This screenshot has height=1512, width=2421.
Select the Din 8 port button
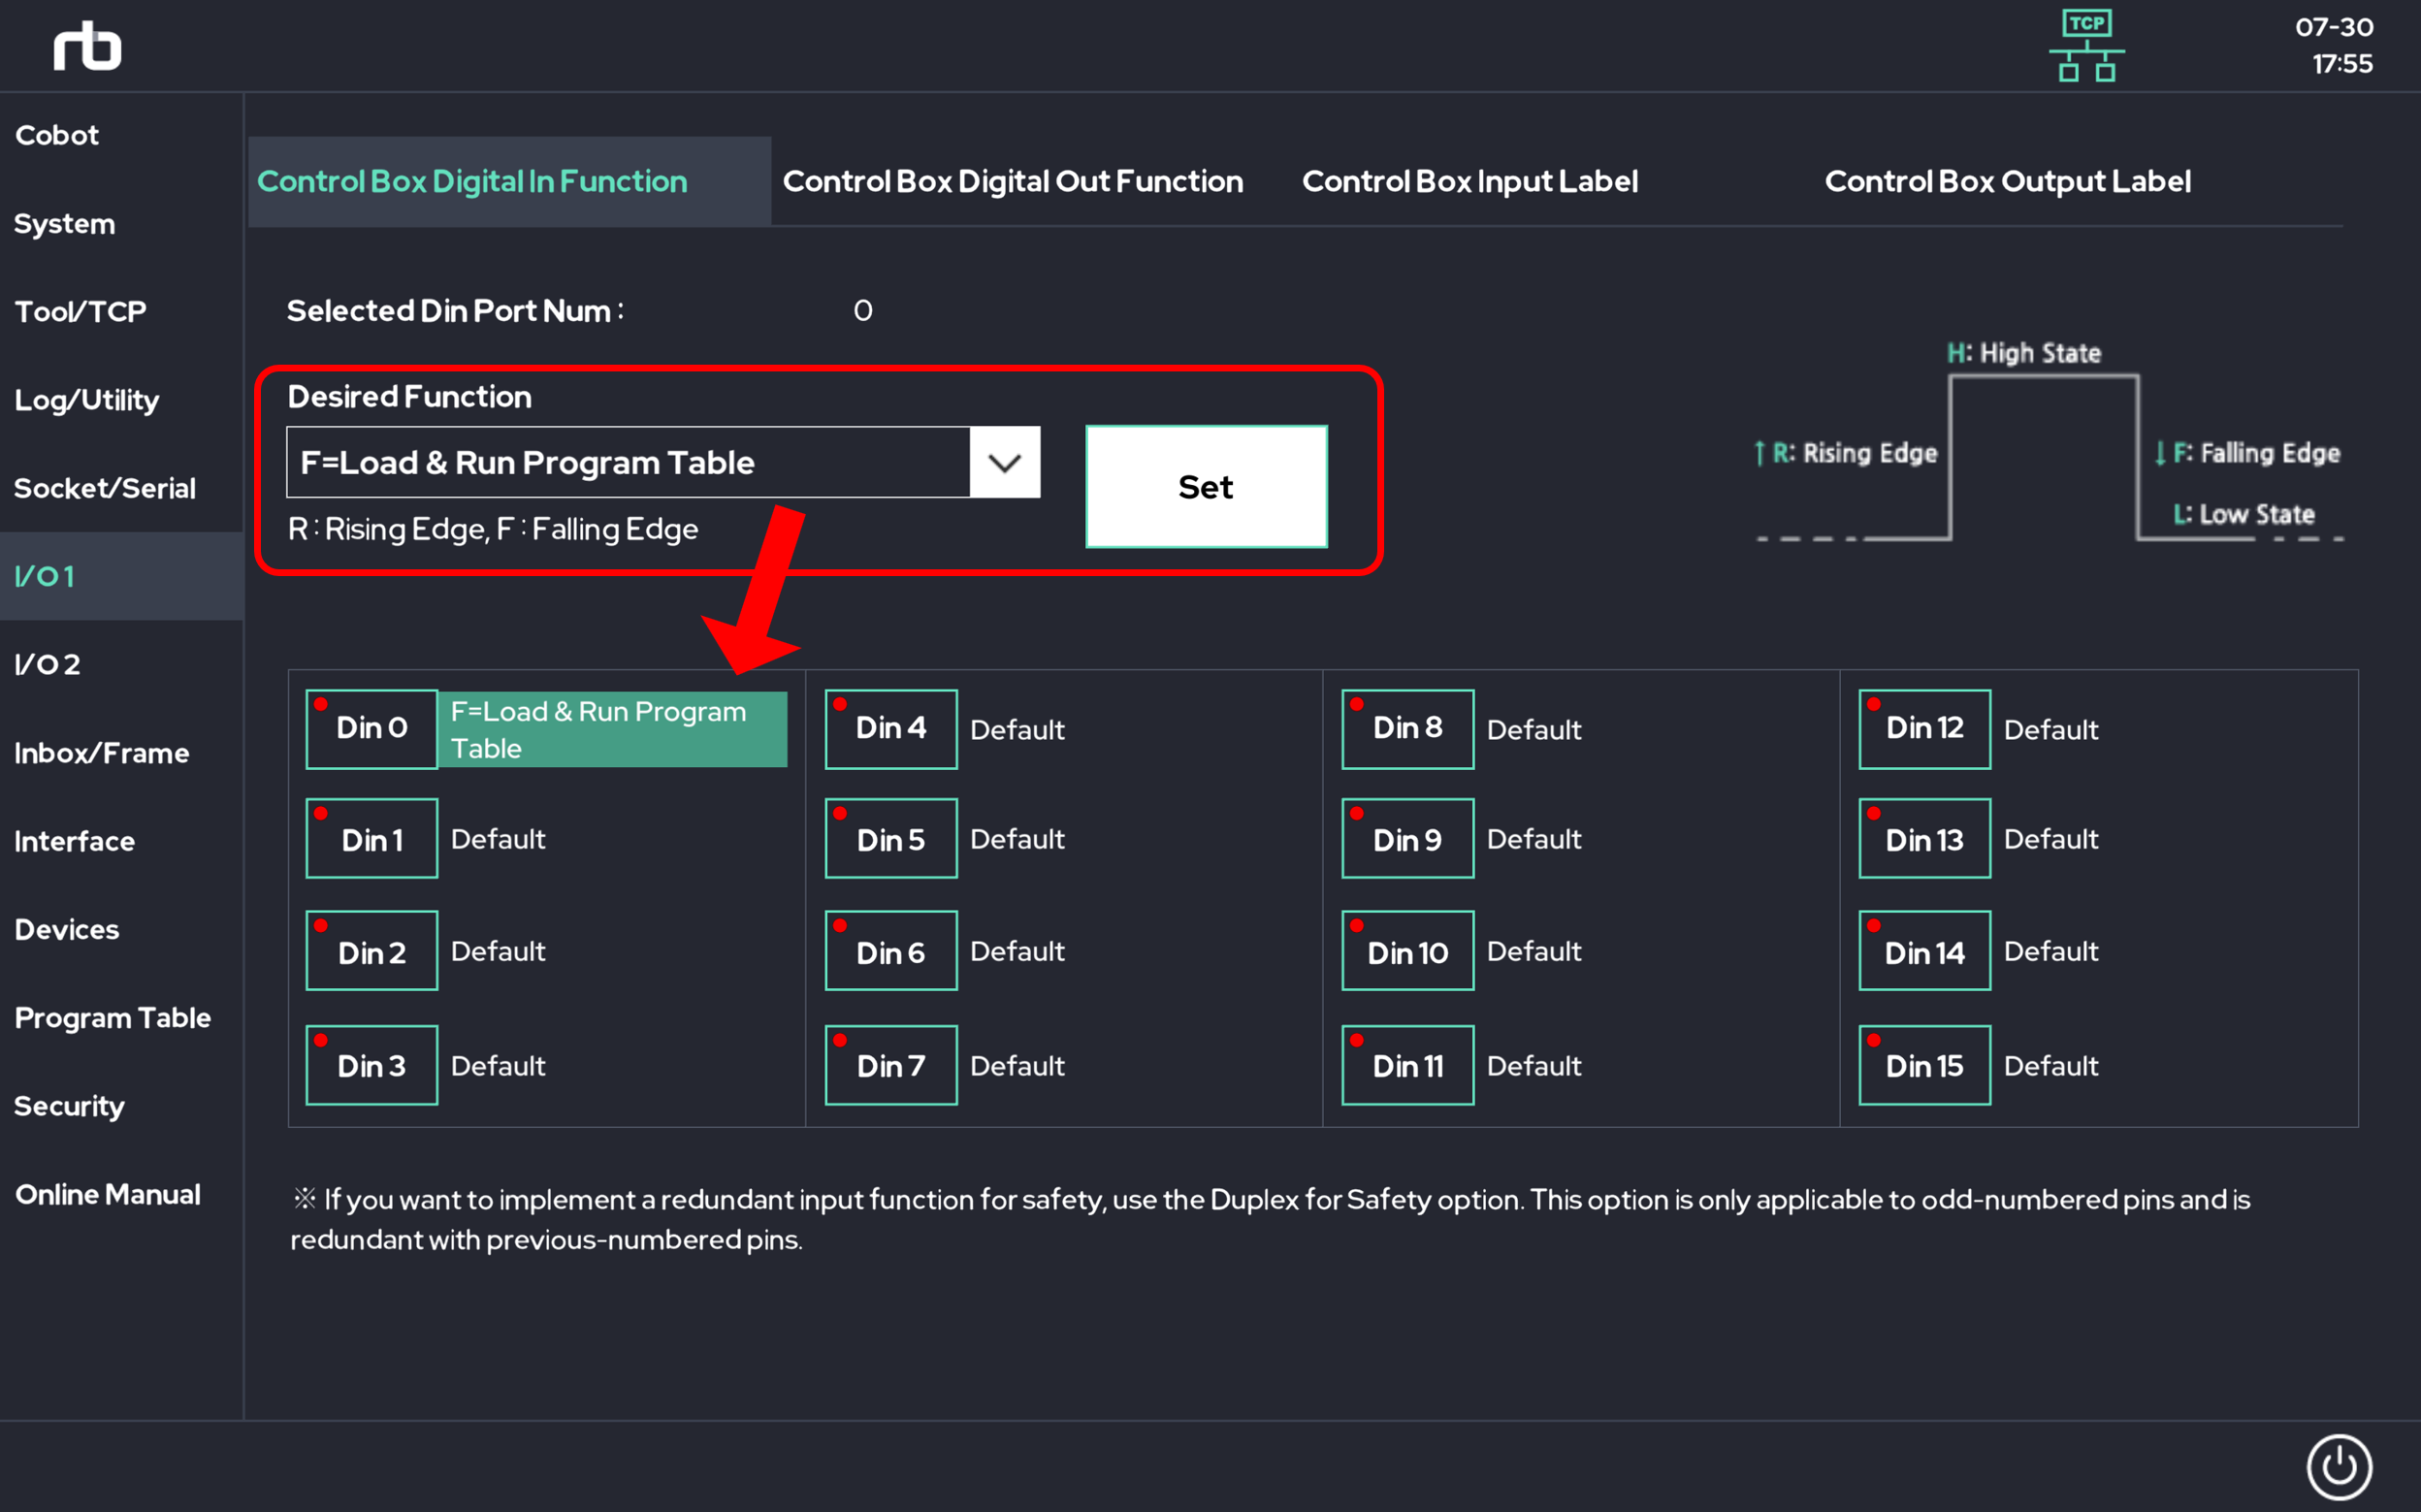[1407, 728]
